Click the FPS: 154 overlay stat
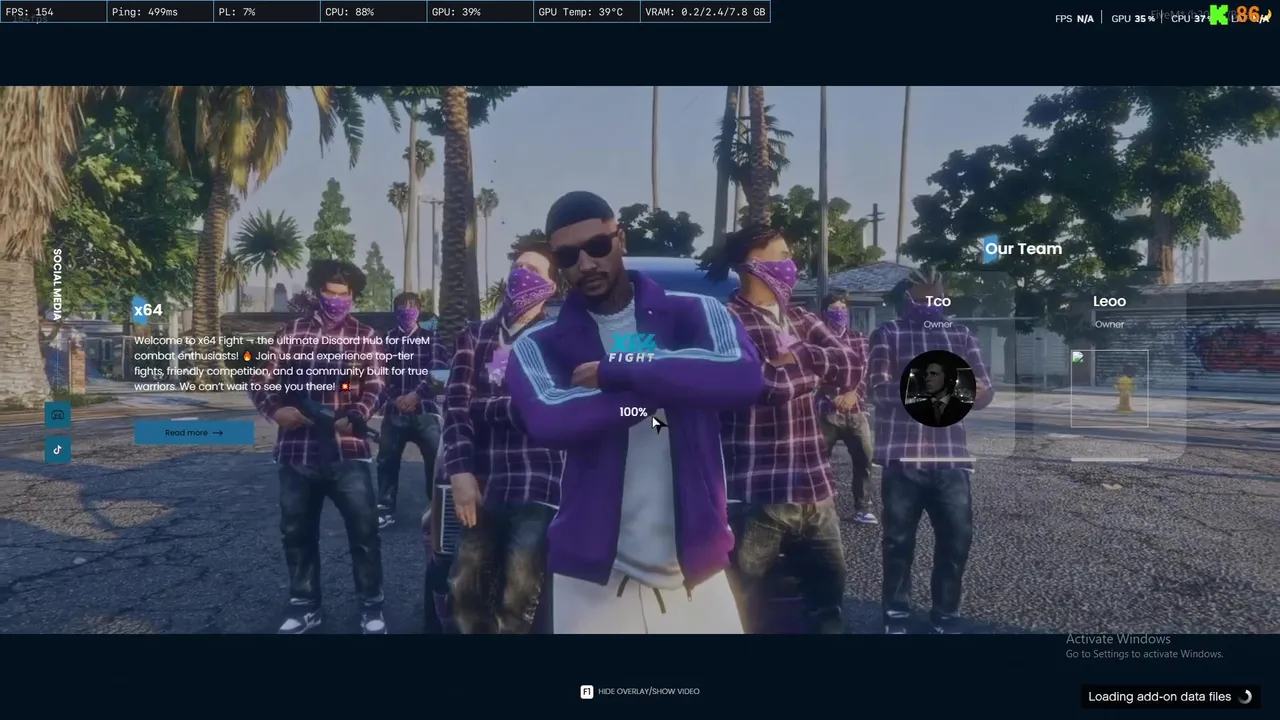 coord(53,12)
